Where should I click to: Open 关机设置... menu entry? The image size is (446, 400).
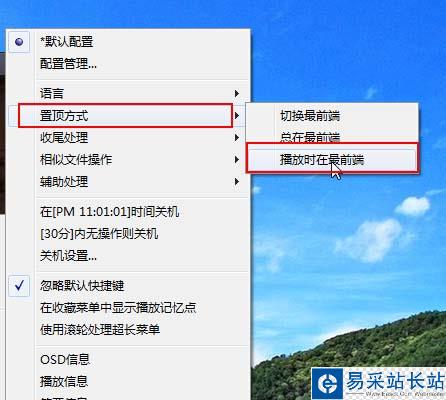(68, 256)
